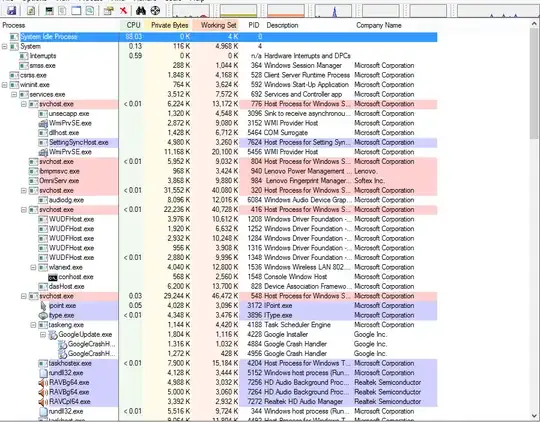Click the crosshair Find Window's Process icon
This screenshot has height=422, width=540.
[x=155, y=11]
